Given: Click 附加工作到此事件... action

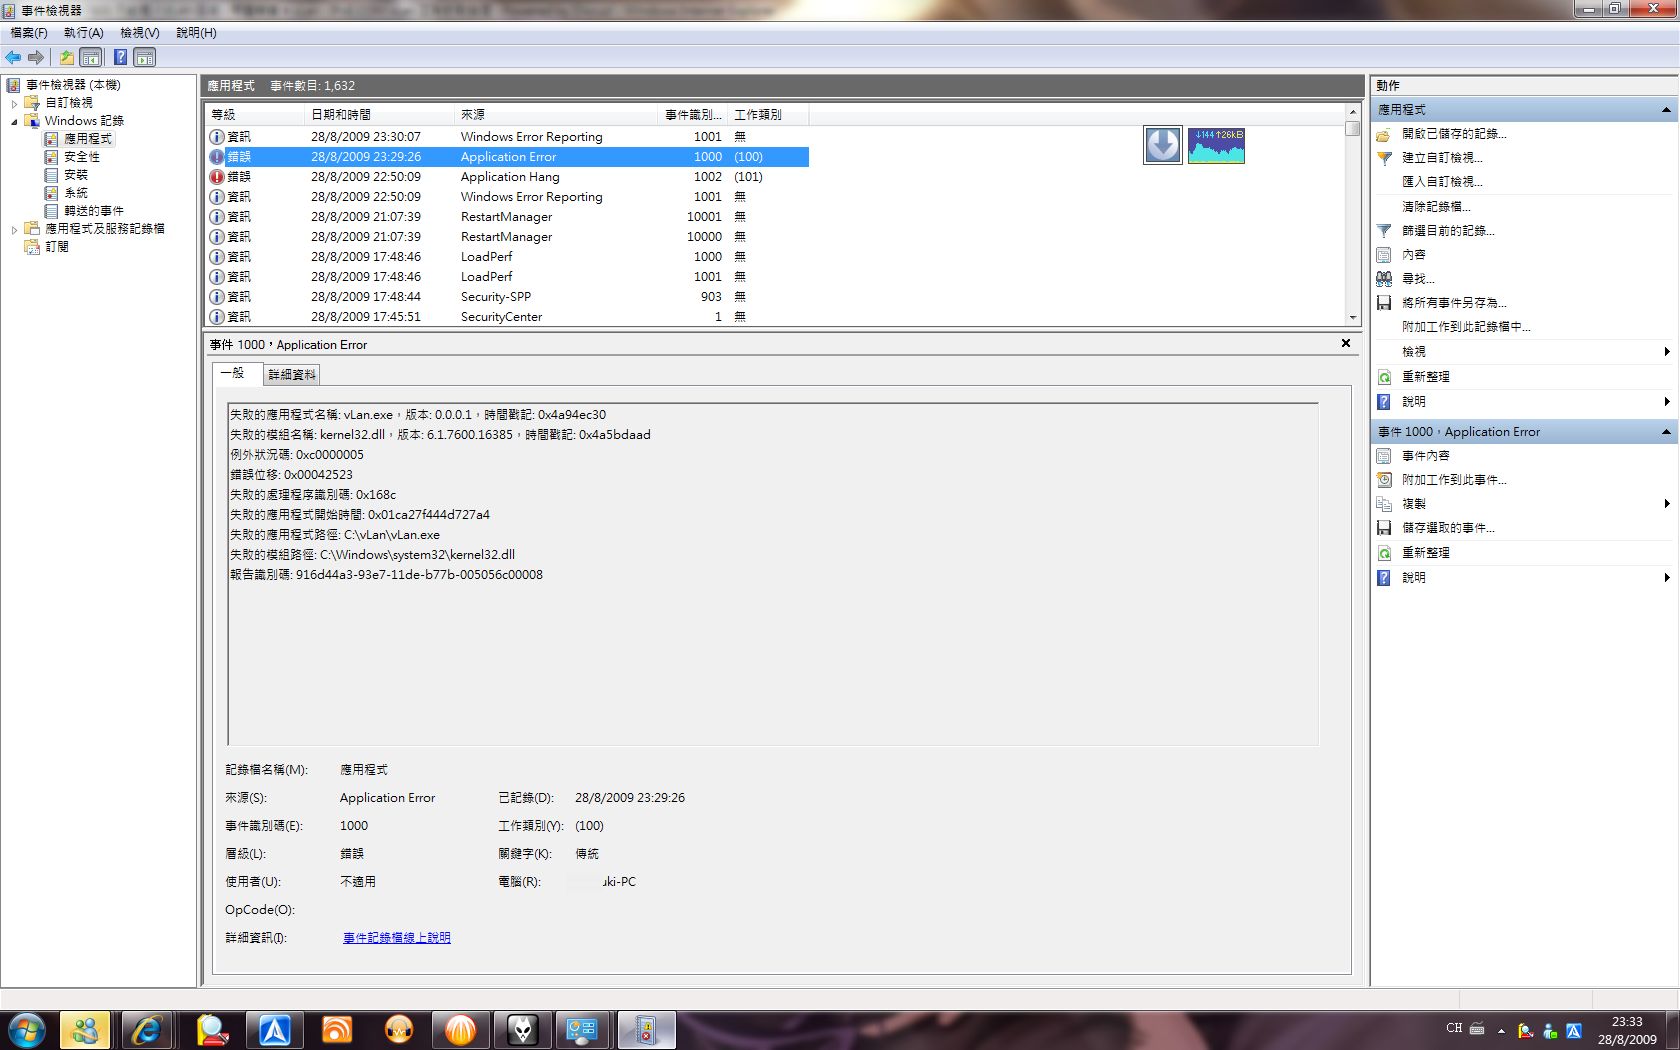Looking at the screenshot, I should [1454, 480].
